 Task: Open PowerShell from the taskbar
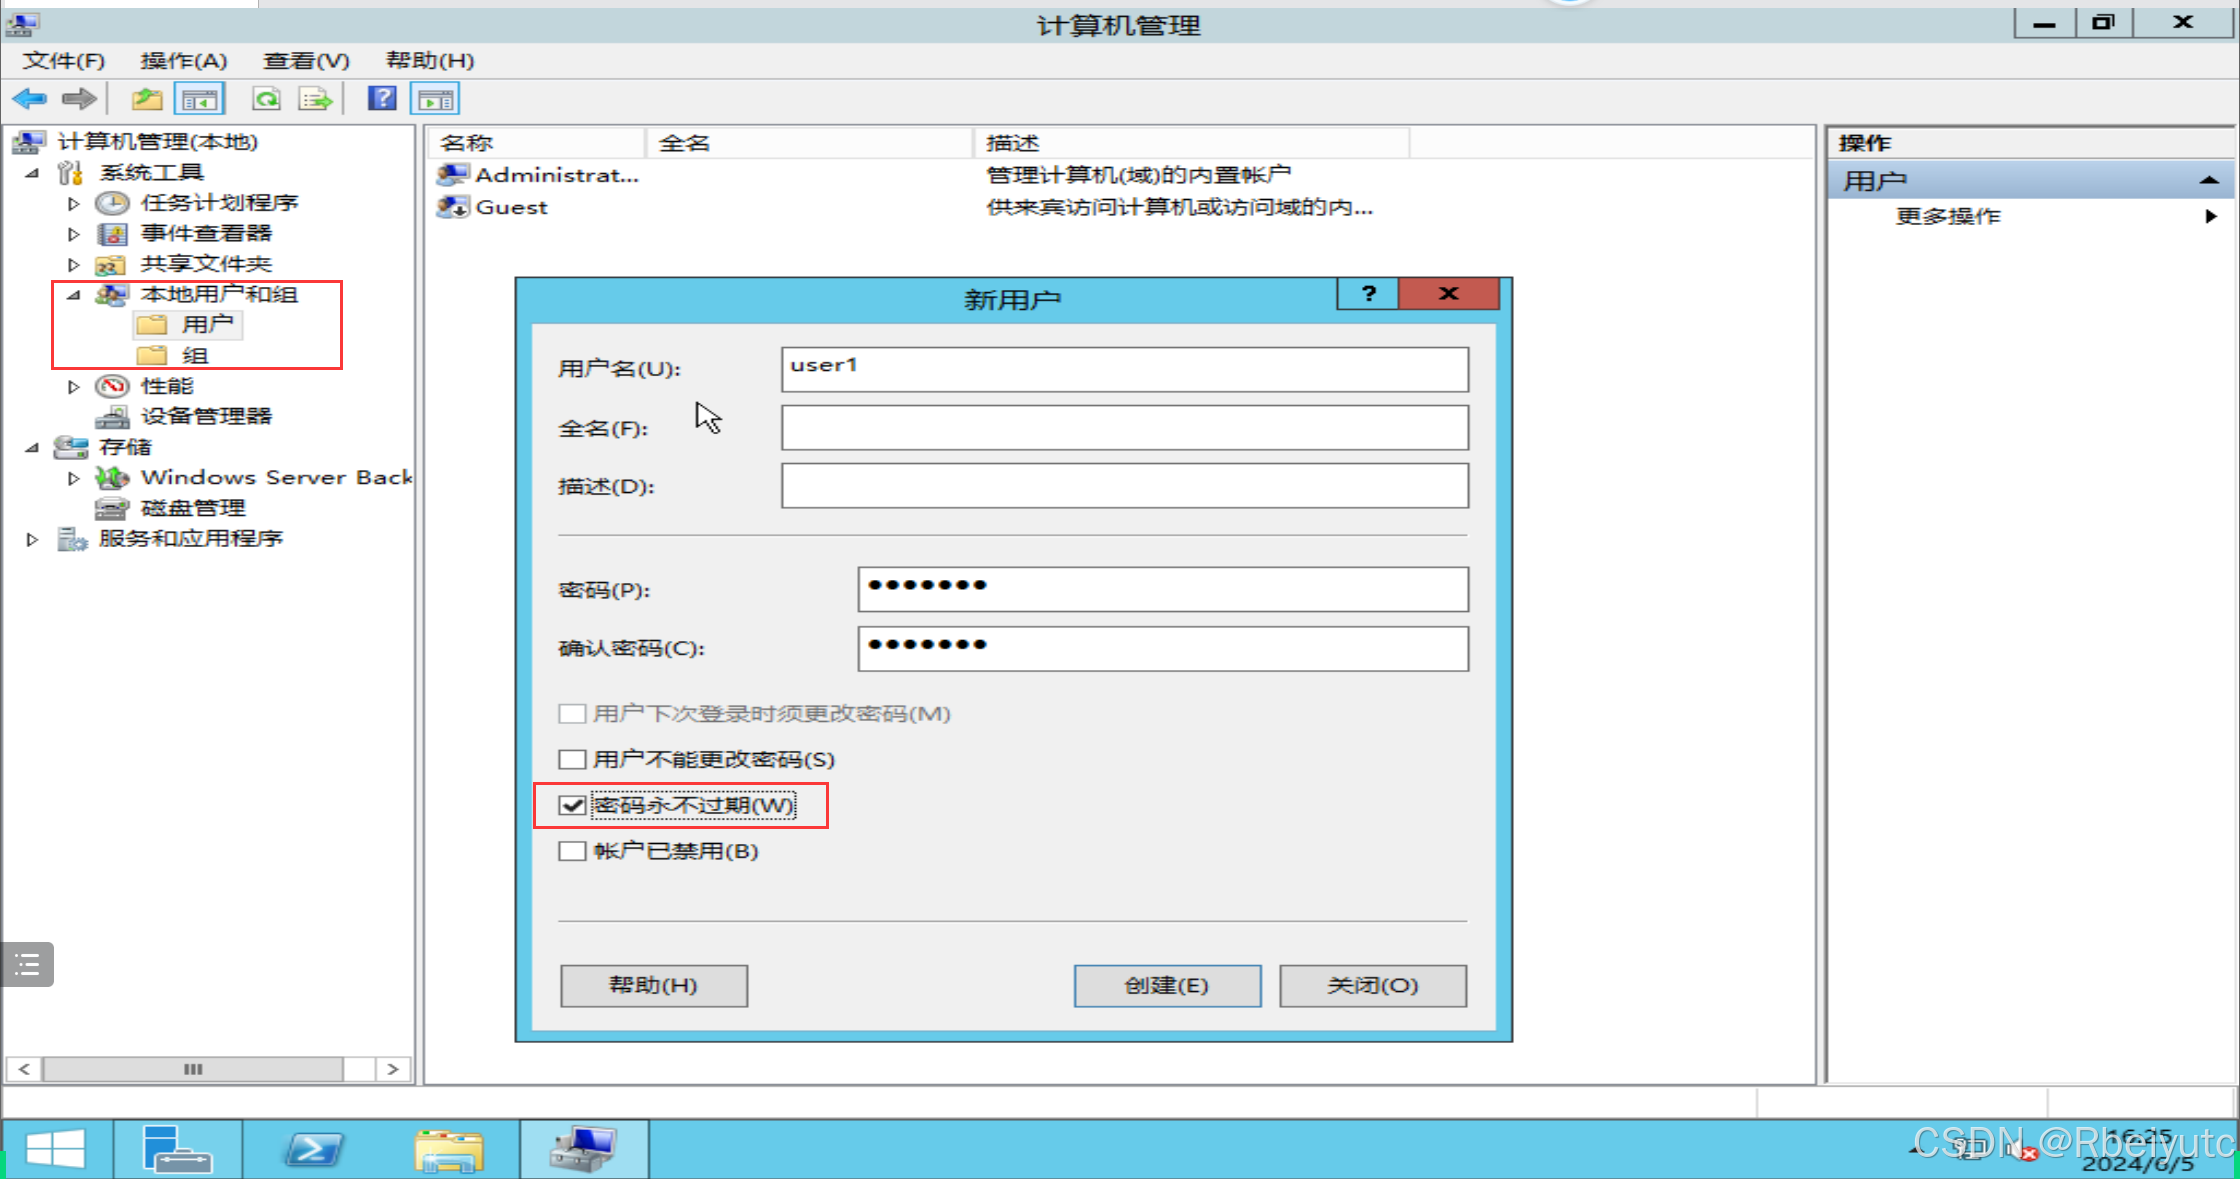pyautogui.click(x=314, y=1149)
